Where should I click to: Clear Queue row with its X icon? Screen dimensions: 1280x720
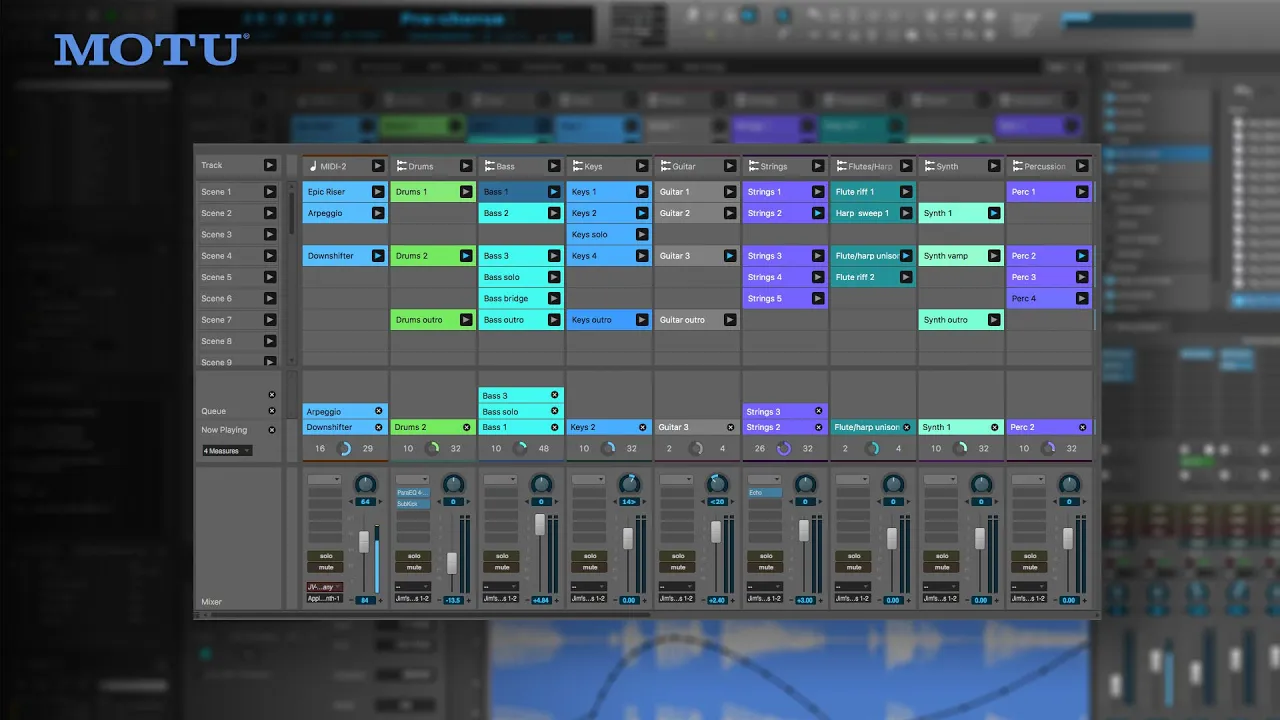click(x=272, y=411)
